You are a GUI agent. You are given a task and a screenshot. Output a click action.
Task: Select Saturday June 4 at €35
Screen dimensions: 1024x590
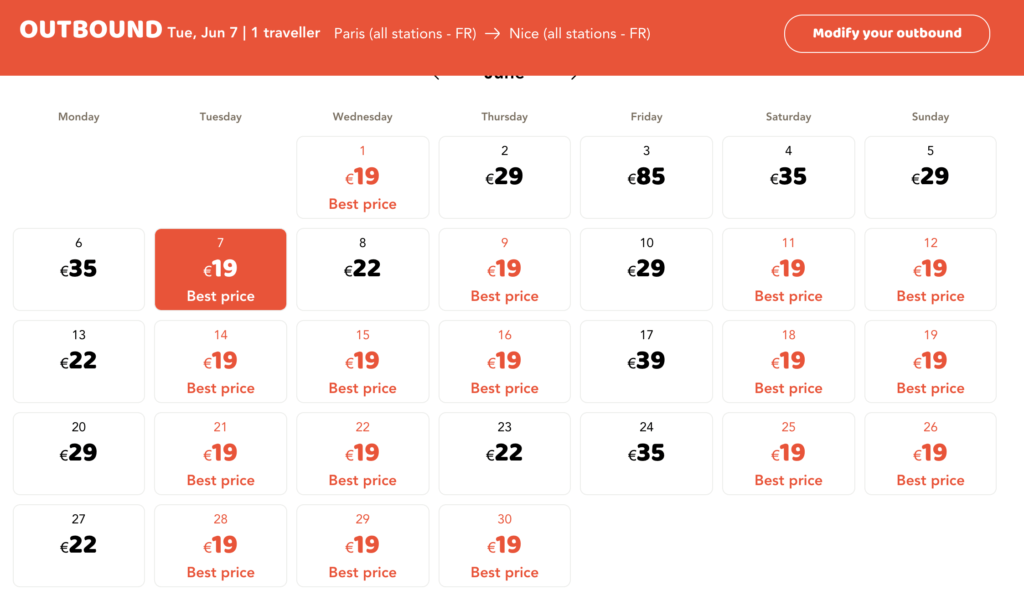pyautogui.click(x=788, y=177)
